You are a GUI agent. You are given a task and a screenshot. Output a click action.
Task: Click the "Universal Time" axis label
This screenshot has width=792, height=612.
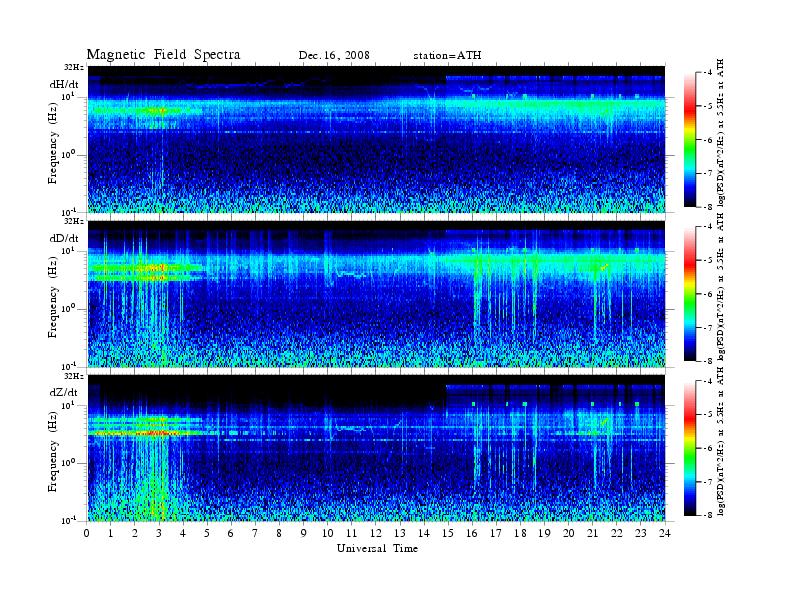tap(377, 548)
